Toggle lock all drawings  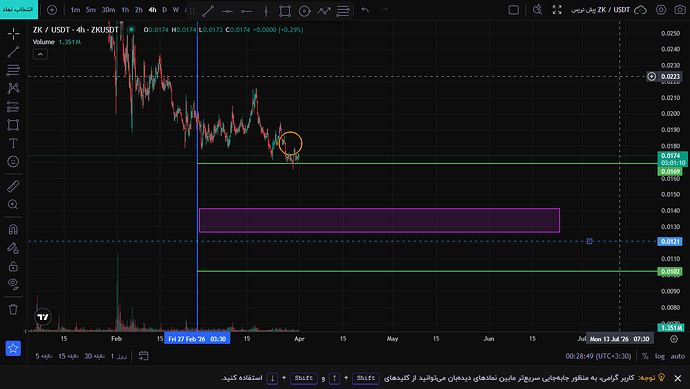pos(13,266)
